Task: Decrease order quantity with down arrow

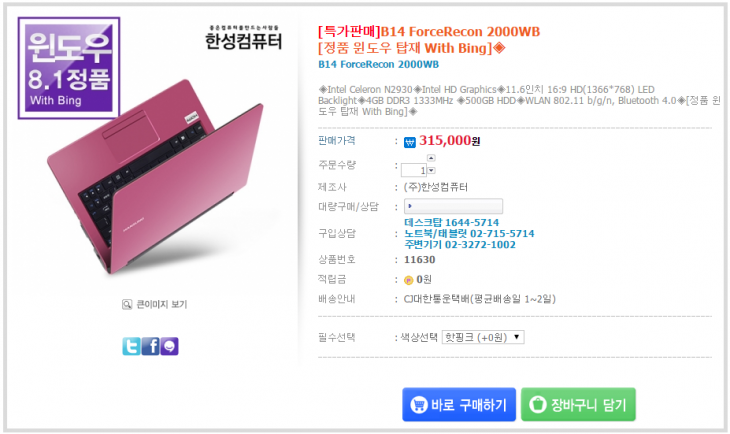Action: point(431,171)
